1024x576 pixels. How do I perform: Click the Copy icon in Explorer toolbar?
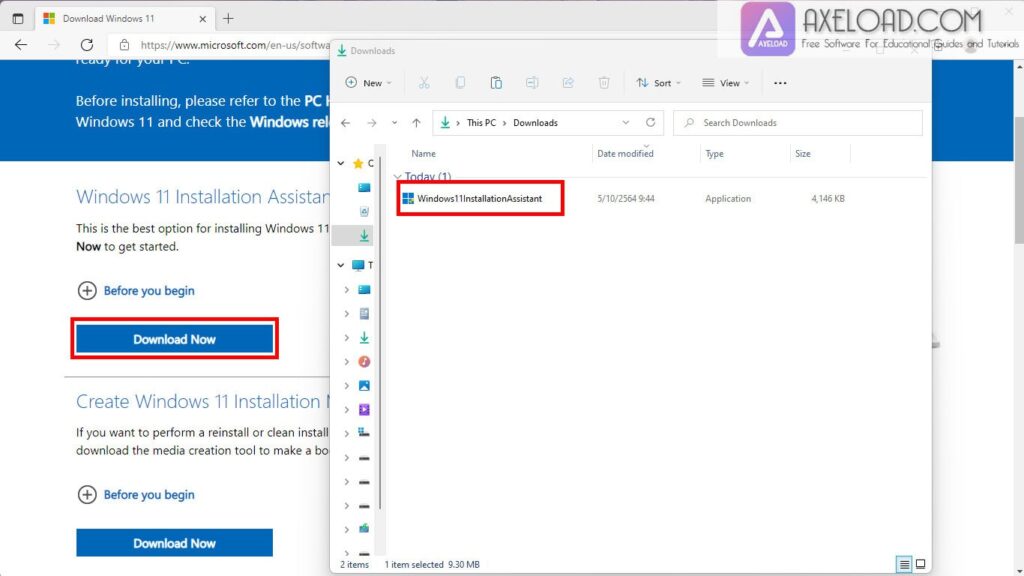[x=460, y=83]
